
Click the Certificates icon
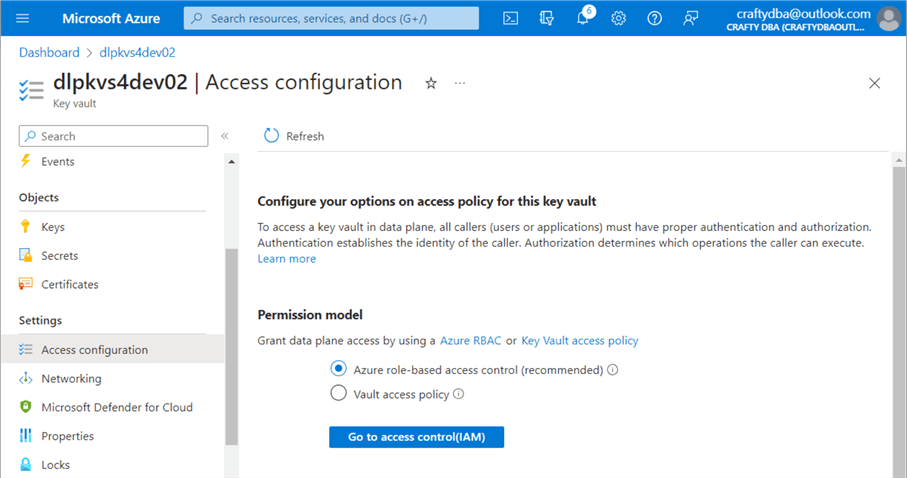tap(25, 284)
